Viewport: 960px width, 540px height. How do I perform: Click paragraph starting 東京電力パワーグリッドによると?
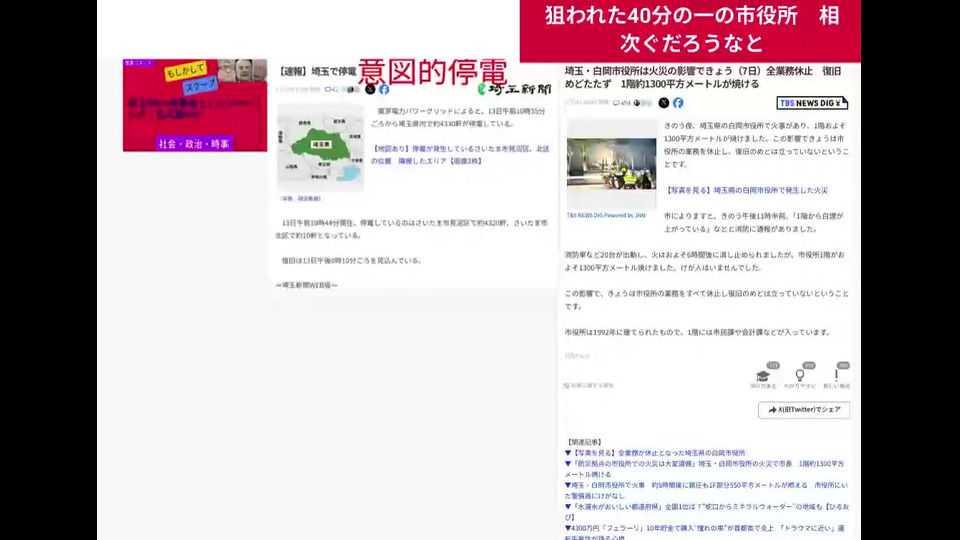[x=460, y=118]
